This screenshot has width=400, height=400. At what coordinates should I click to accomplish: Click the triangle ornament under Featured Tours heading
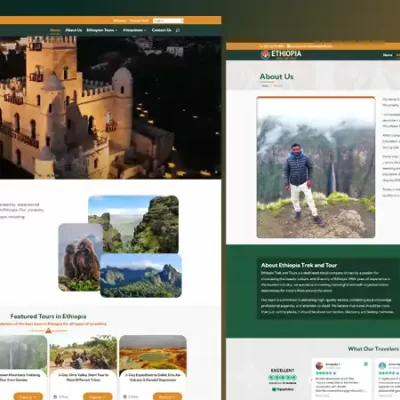point(48,331)
